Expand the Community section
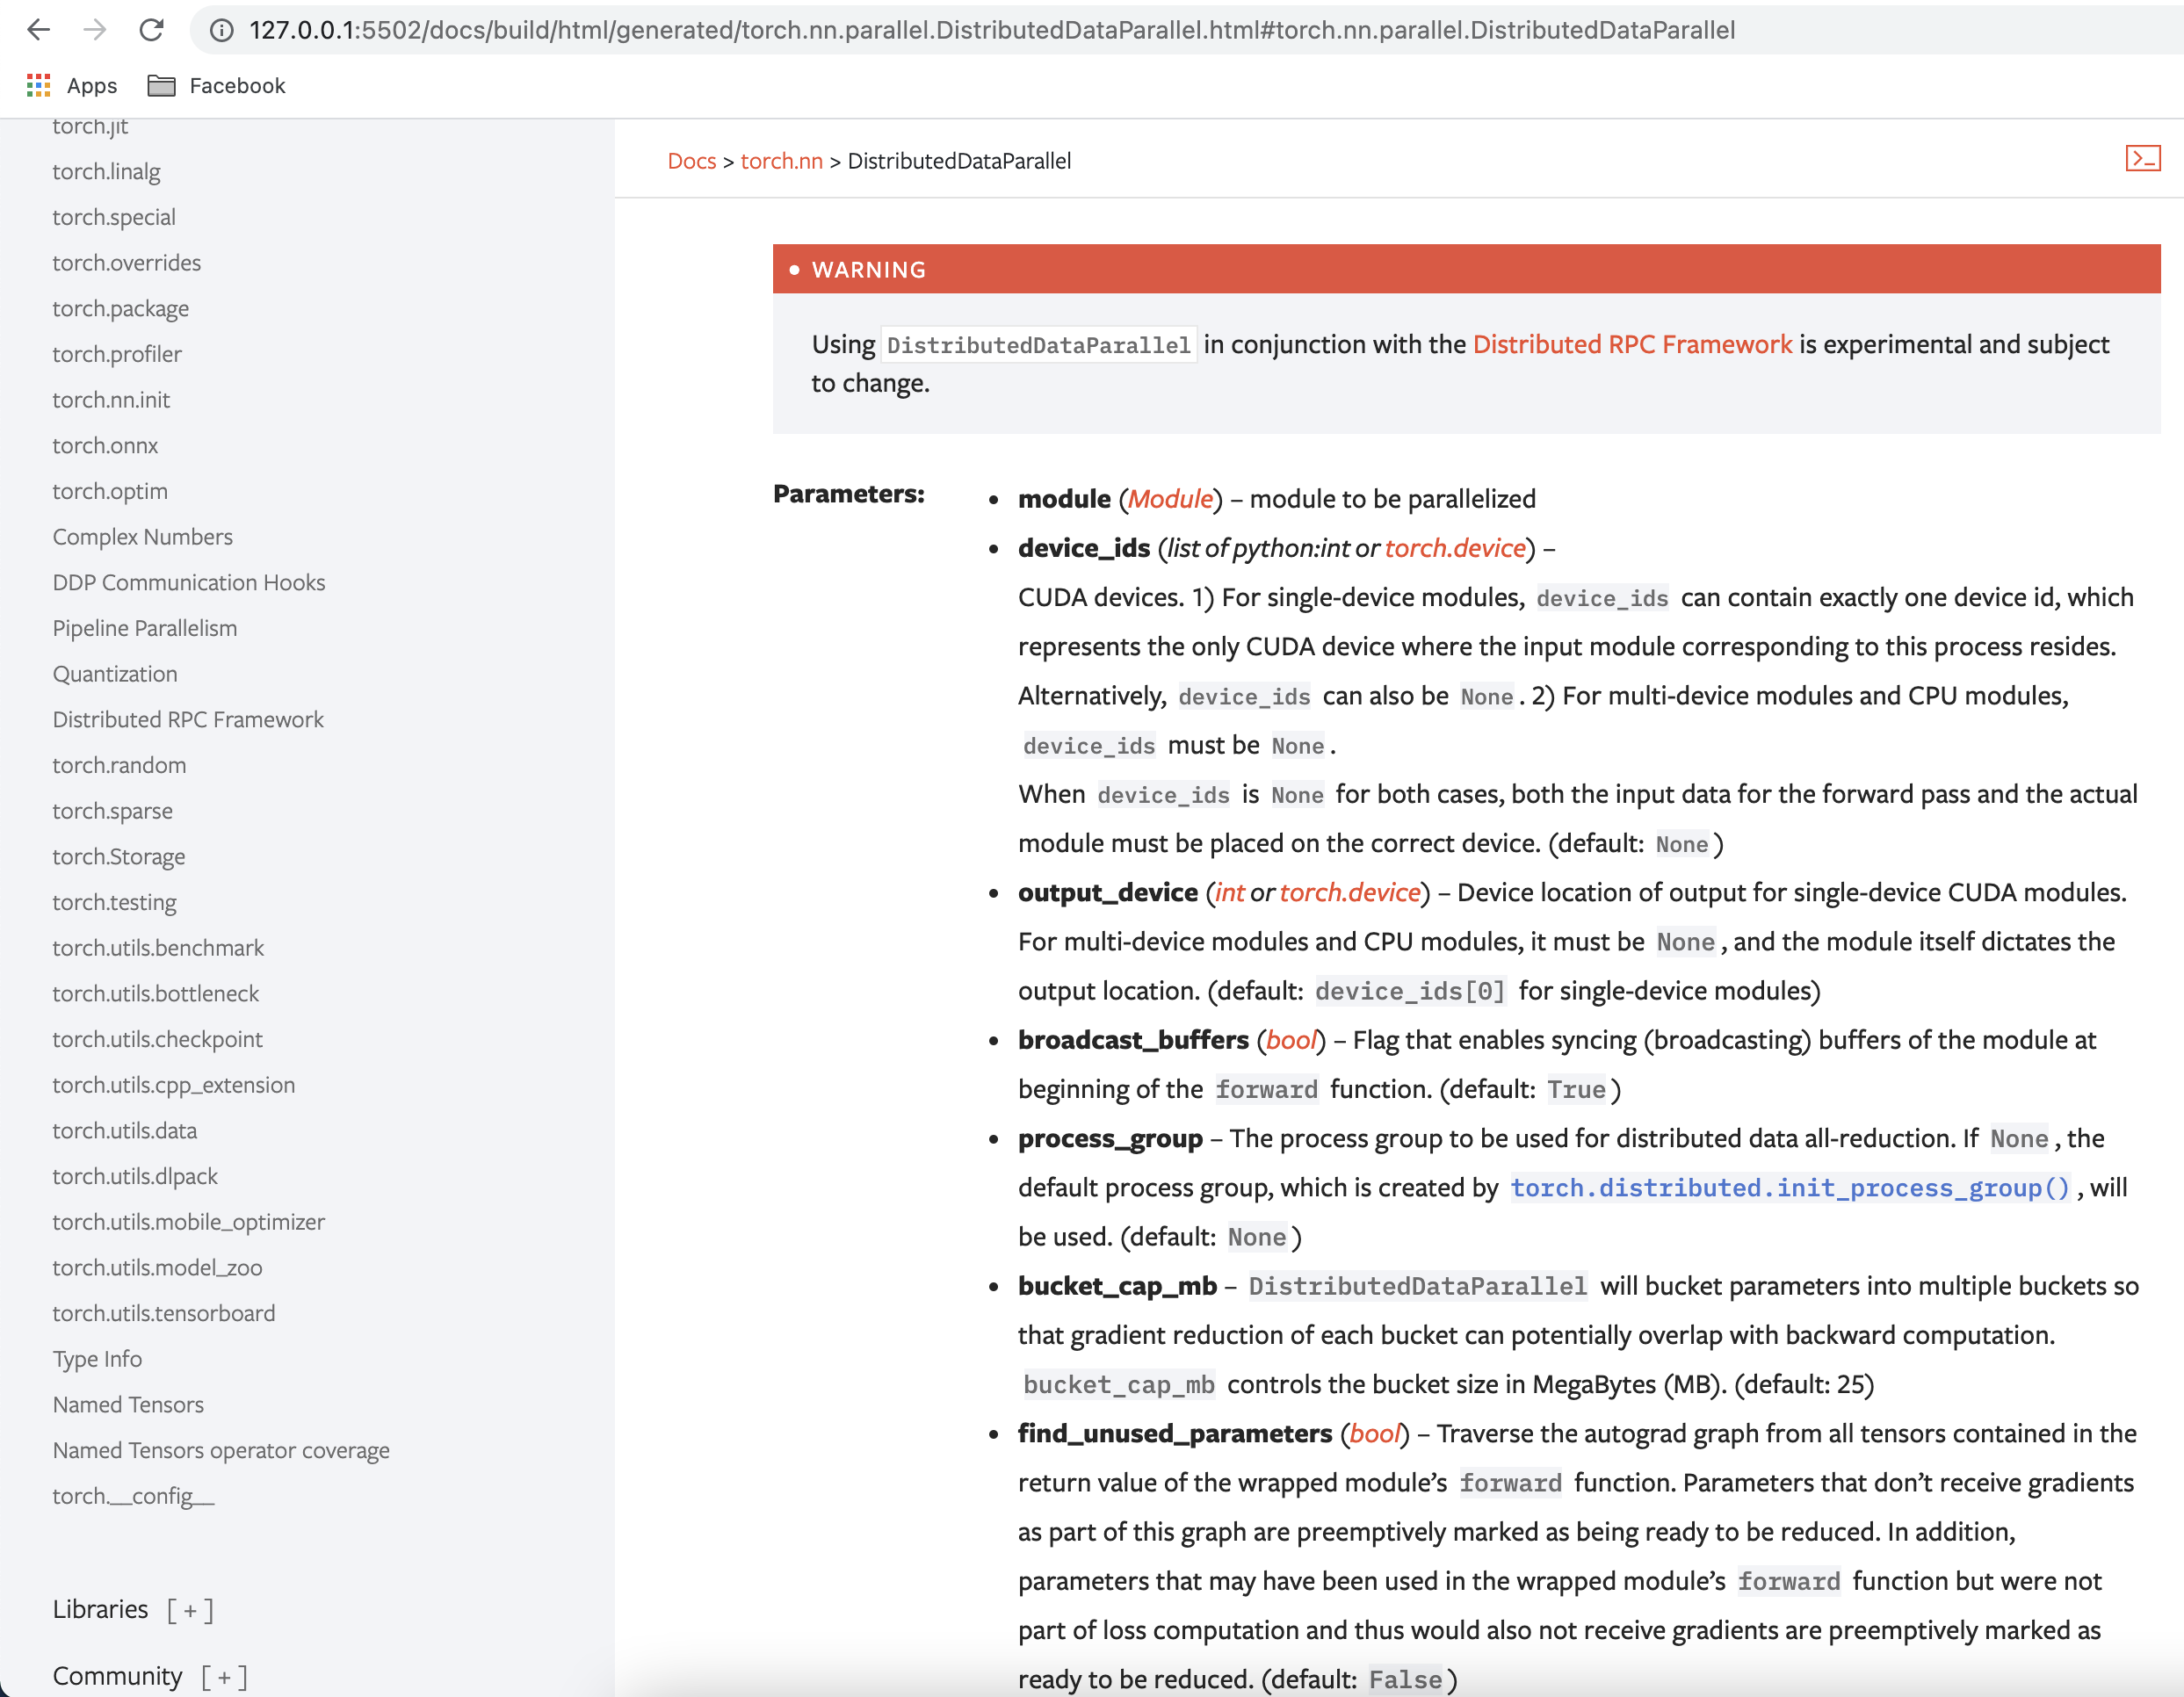This screenshot has height=1697, width=2184. (x=224, y=1676)
